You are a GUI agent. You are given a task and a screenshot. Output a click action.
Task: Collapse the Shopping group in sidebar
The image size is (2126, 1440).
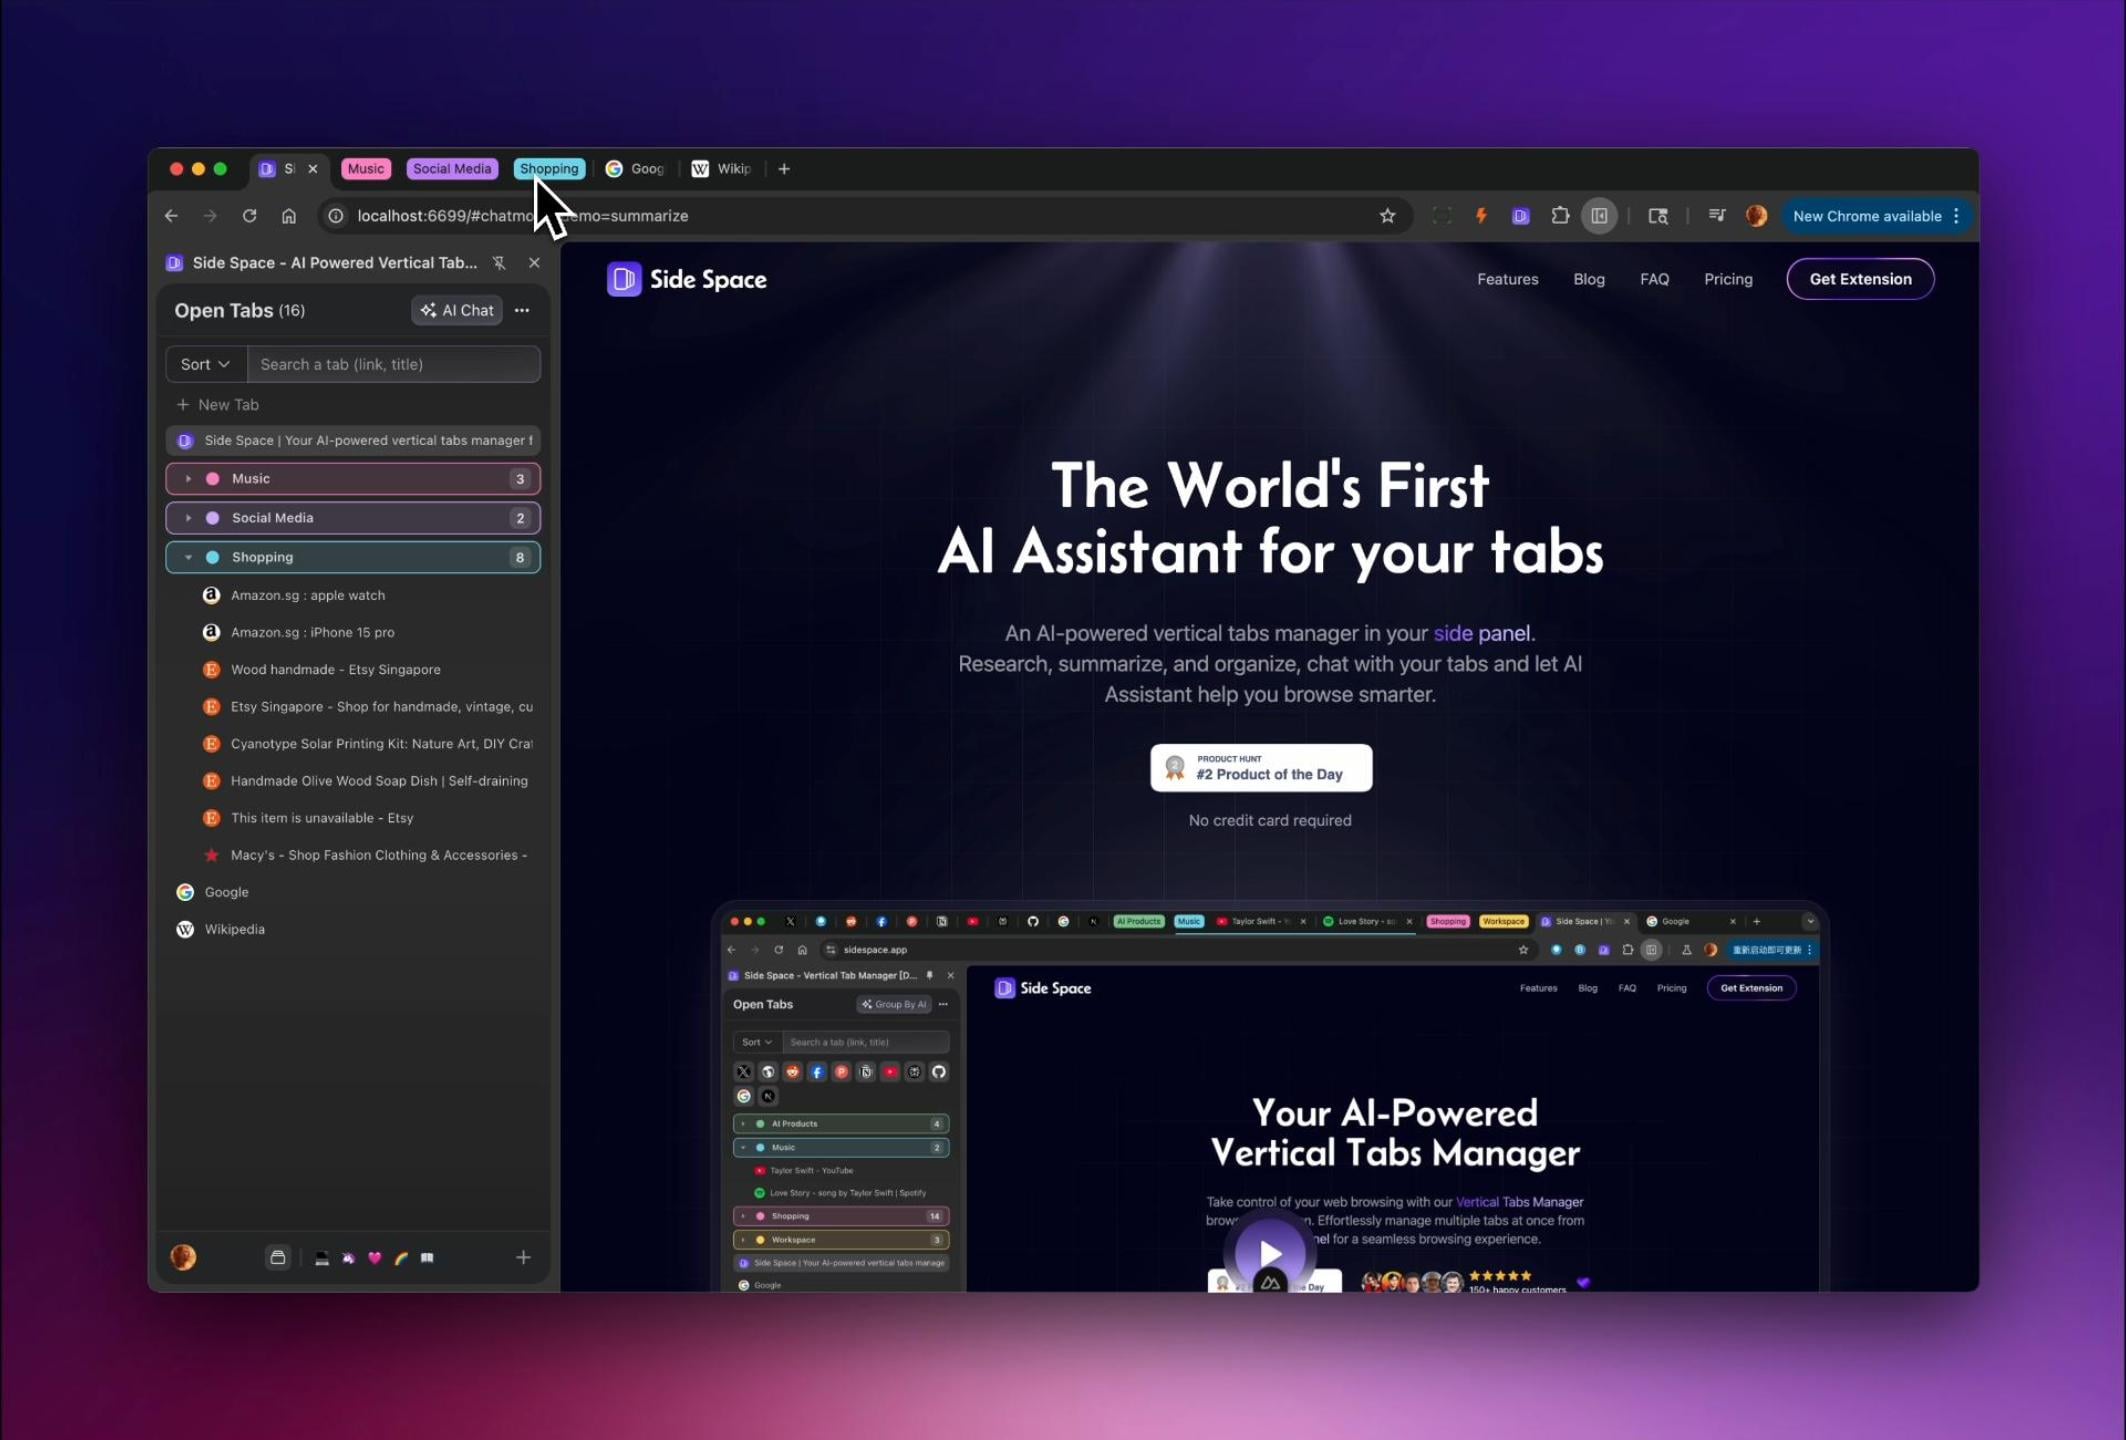(x=188, y=557)
